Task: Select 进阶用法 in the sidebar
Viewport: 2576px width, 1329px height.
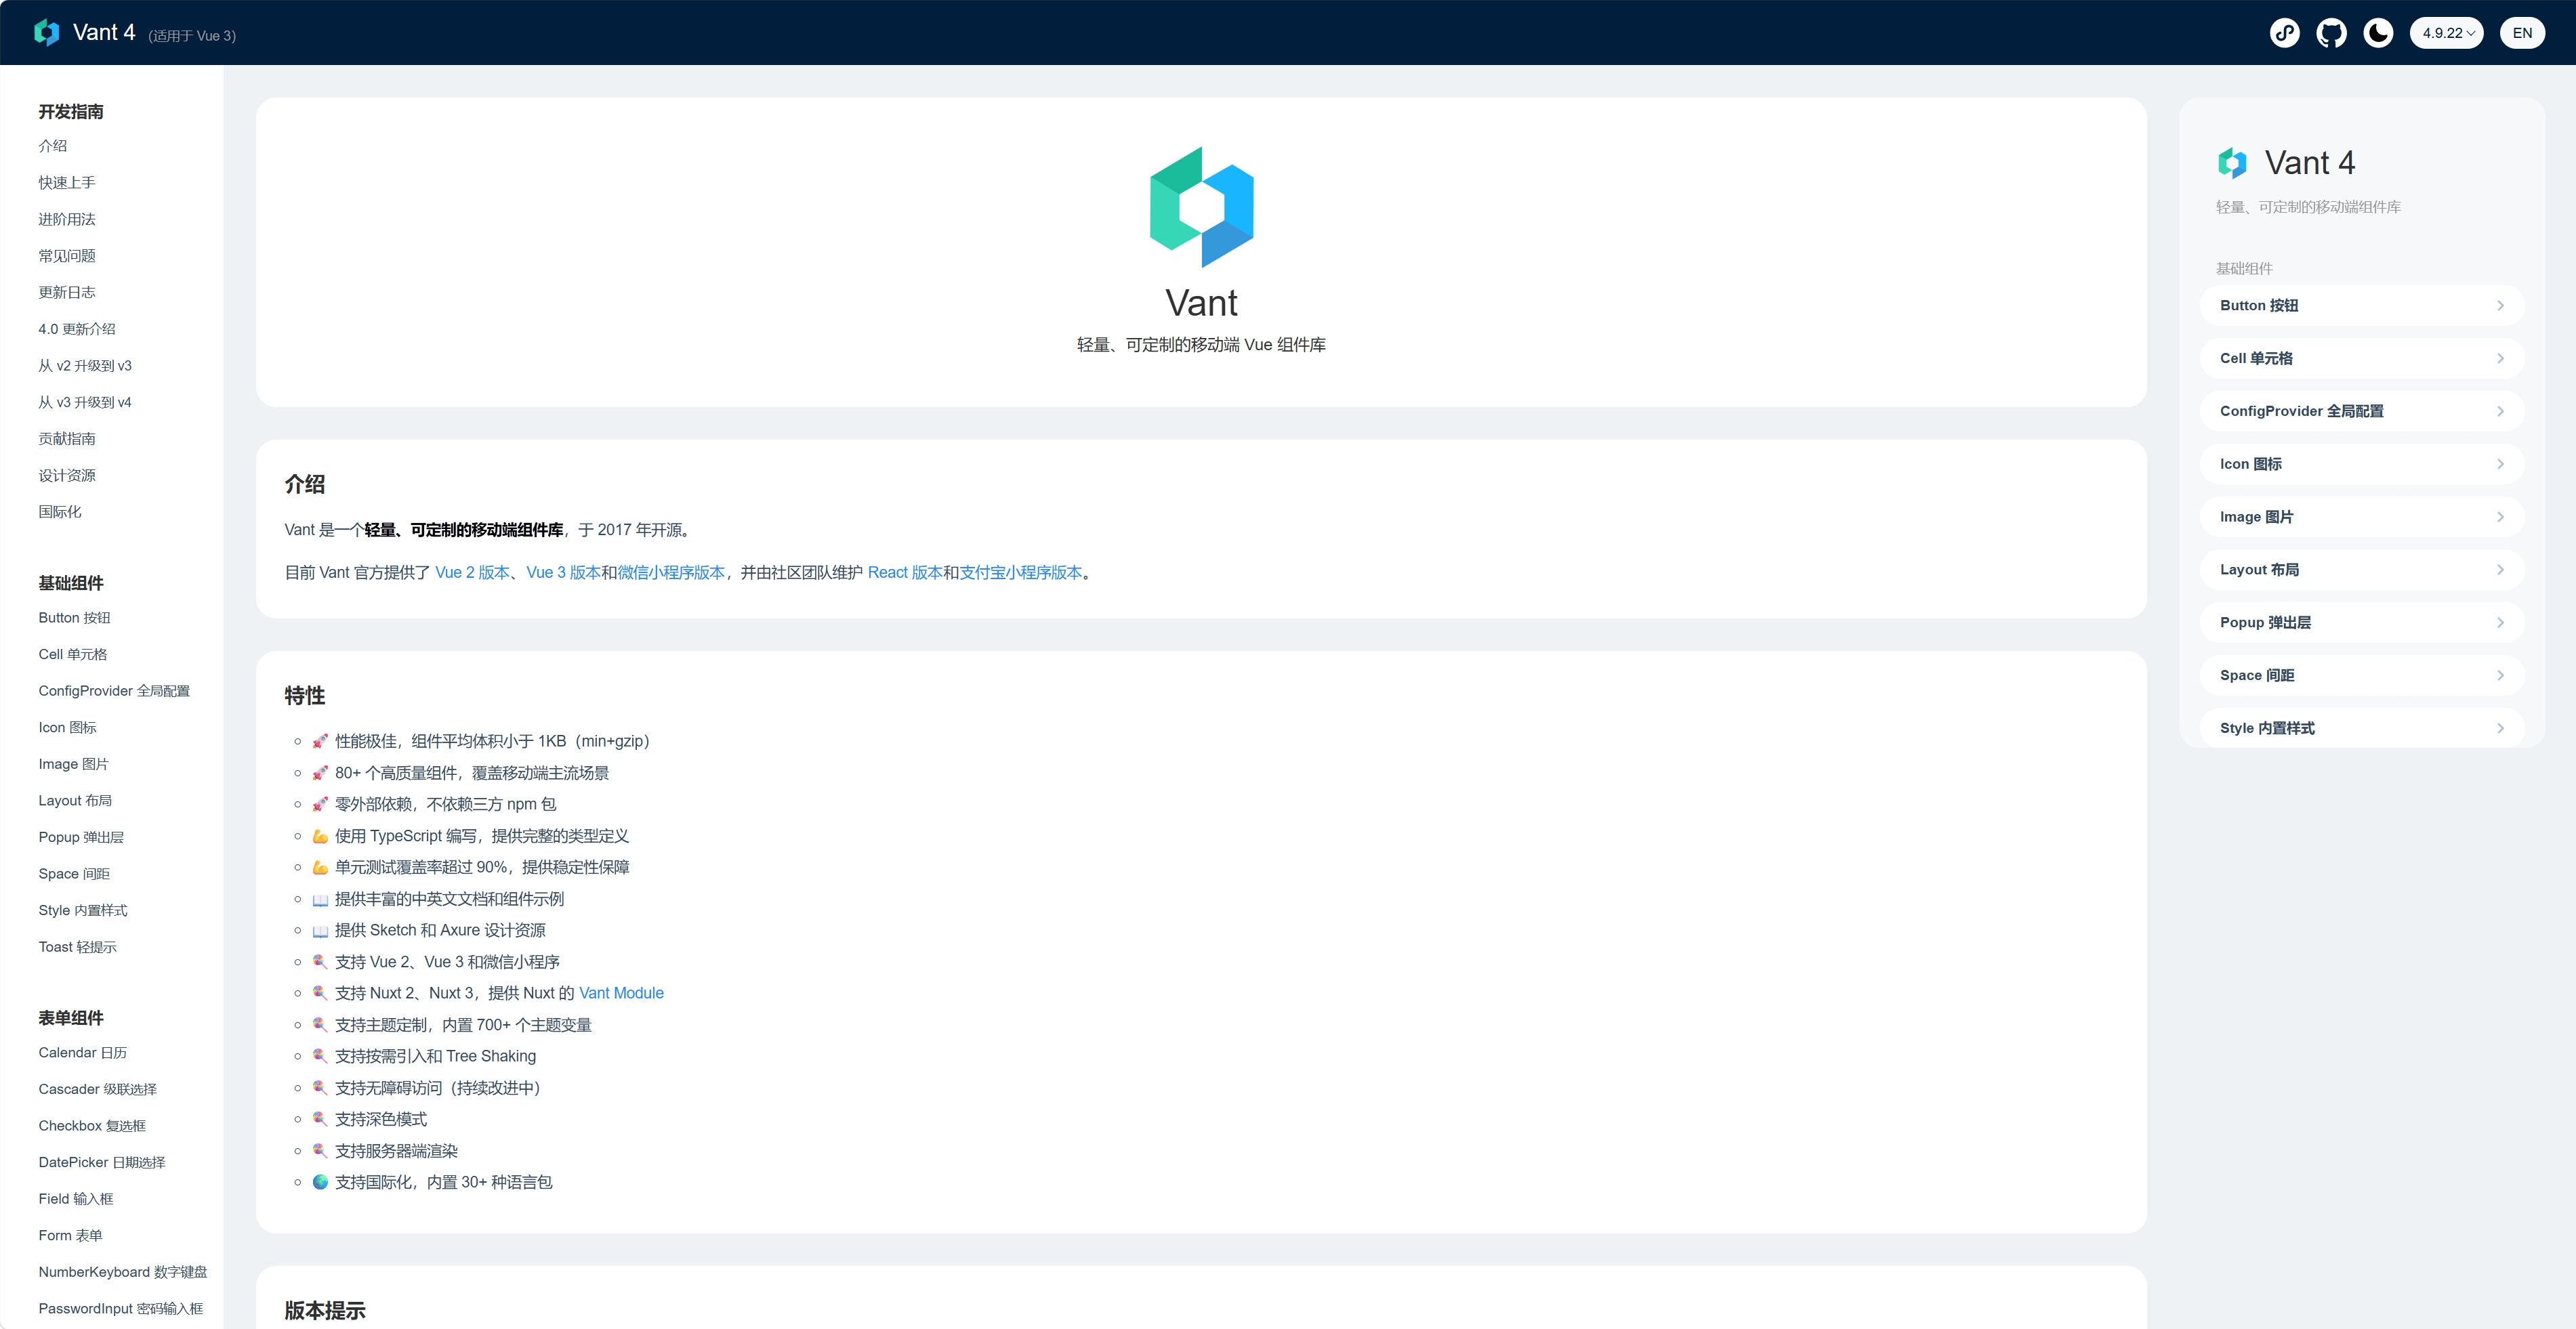Action: 67,219
